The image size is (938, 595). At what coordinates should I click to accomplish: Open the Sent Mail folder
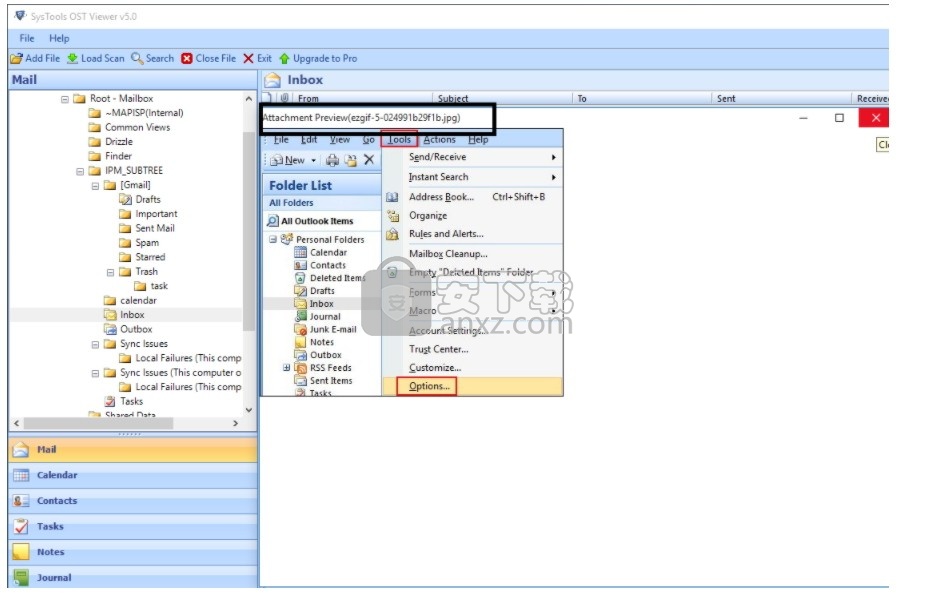pyautogui.click(x=155, y=228)
